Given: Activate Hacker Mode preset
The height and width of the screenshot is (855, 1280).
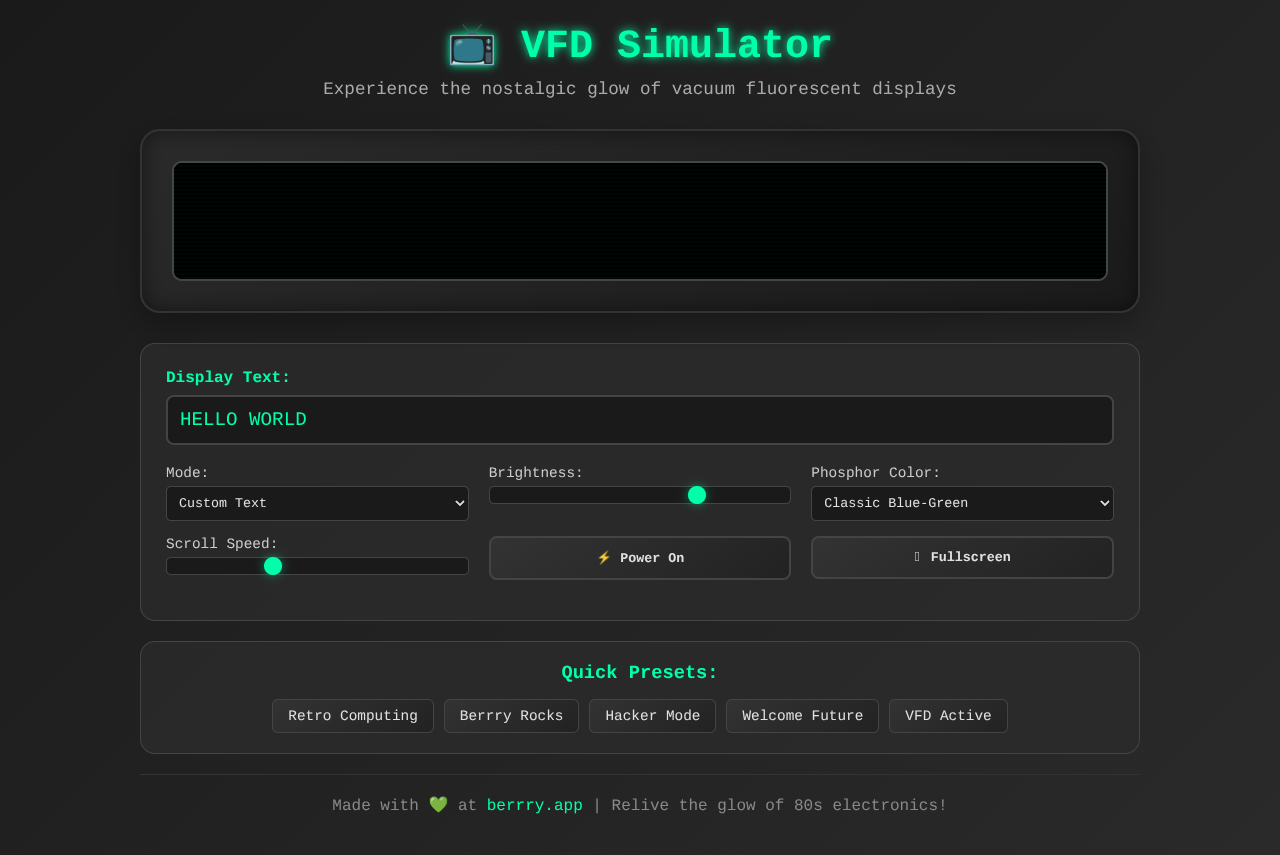Looking at the screenshot, I should click(652, 715).
